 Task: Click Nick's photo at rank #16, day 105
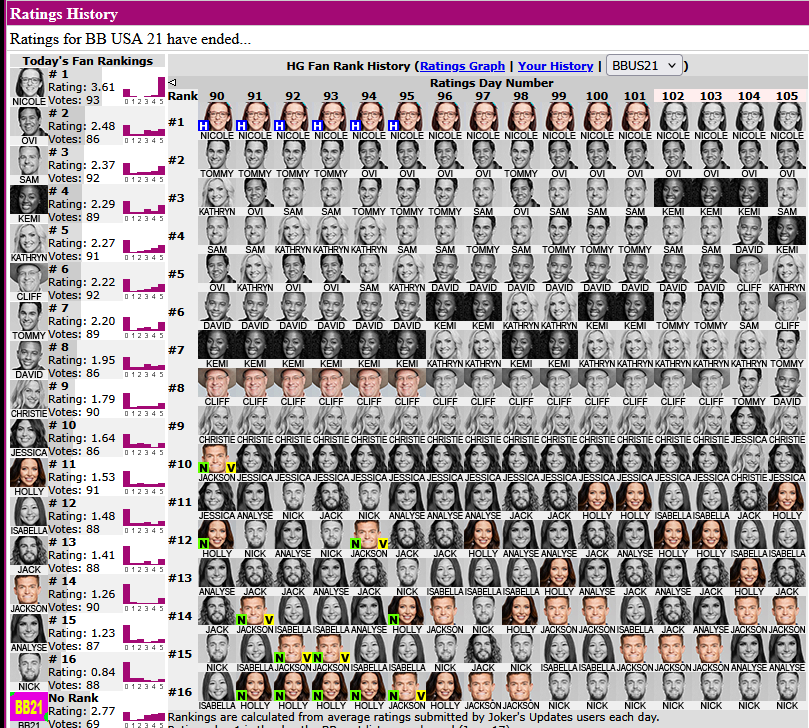[x=787, y=686]
